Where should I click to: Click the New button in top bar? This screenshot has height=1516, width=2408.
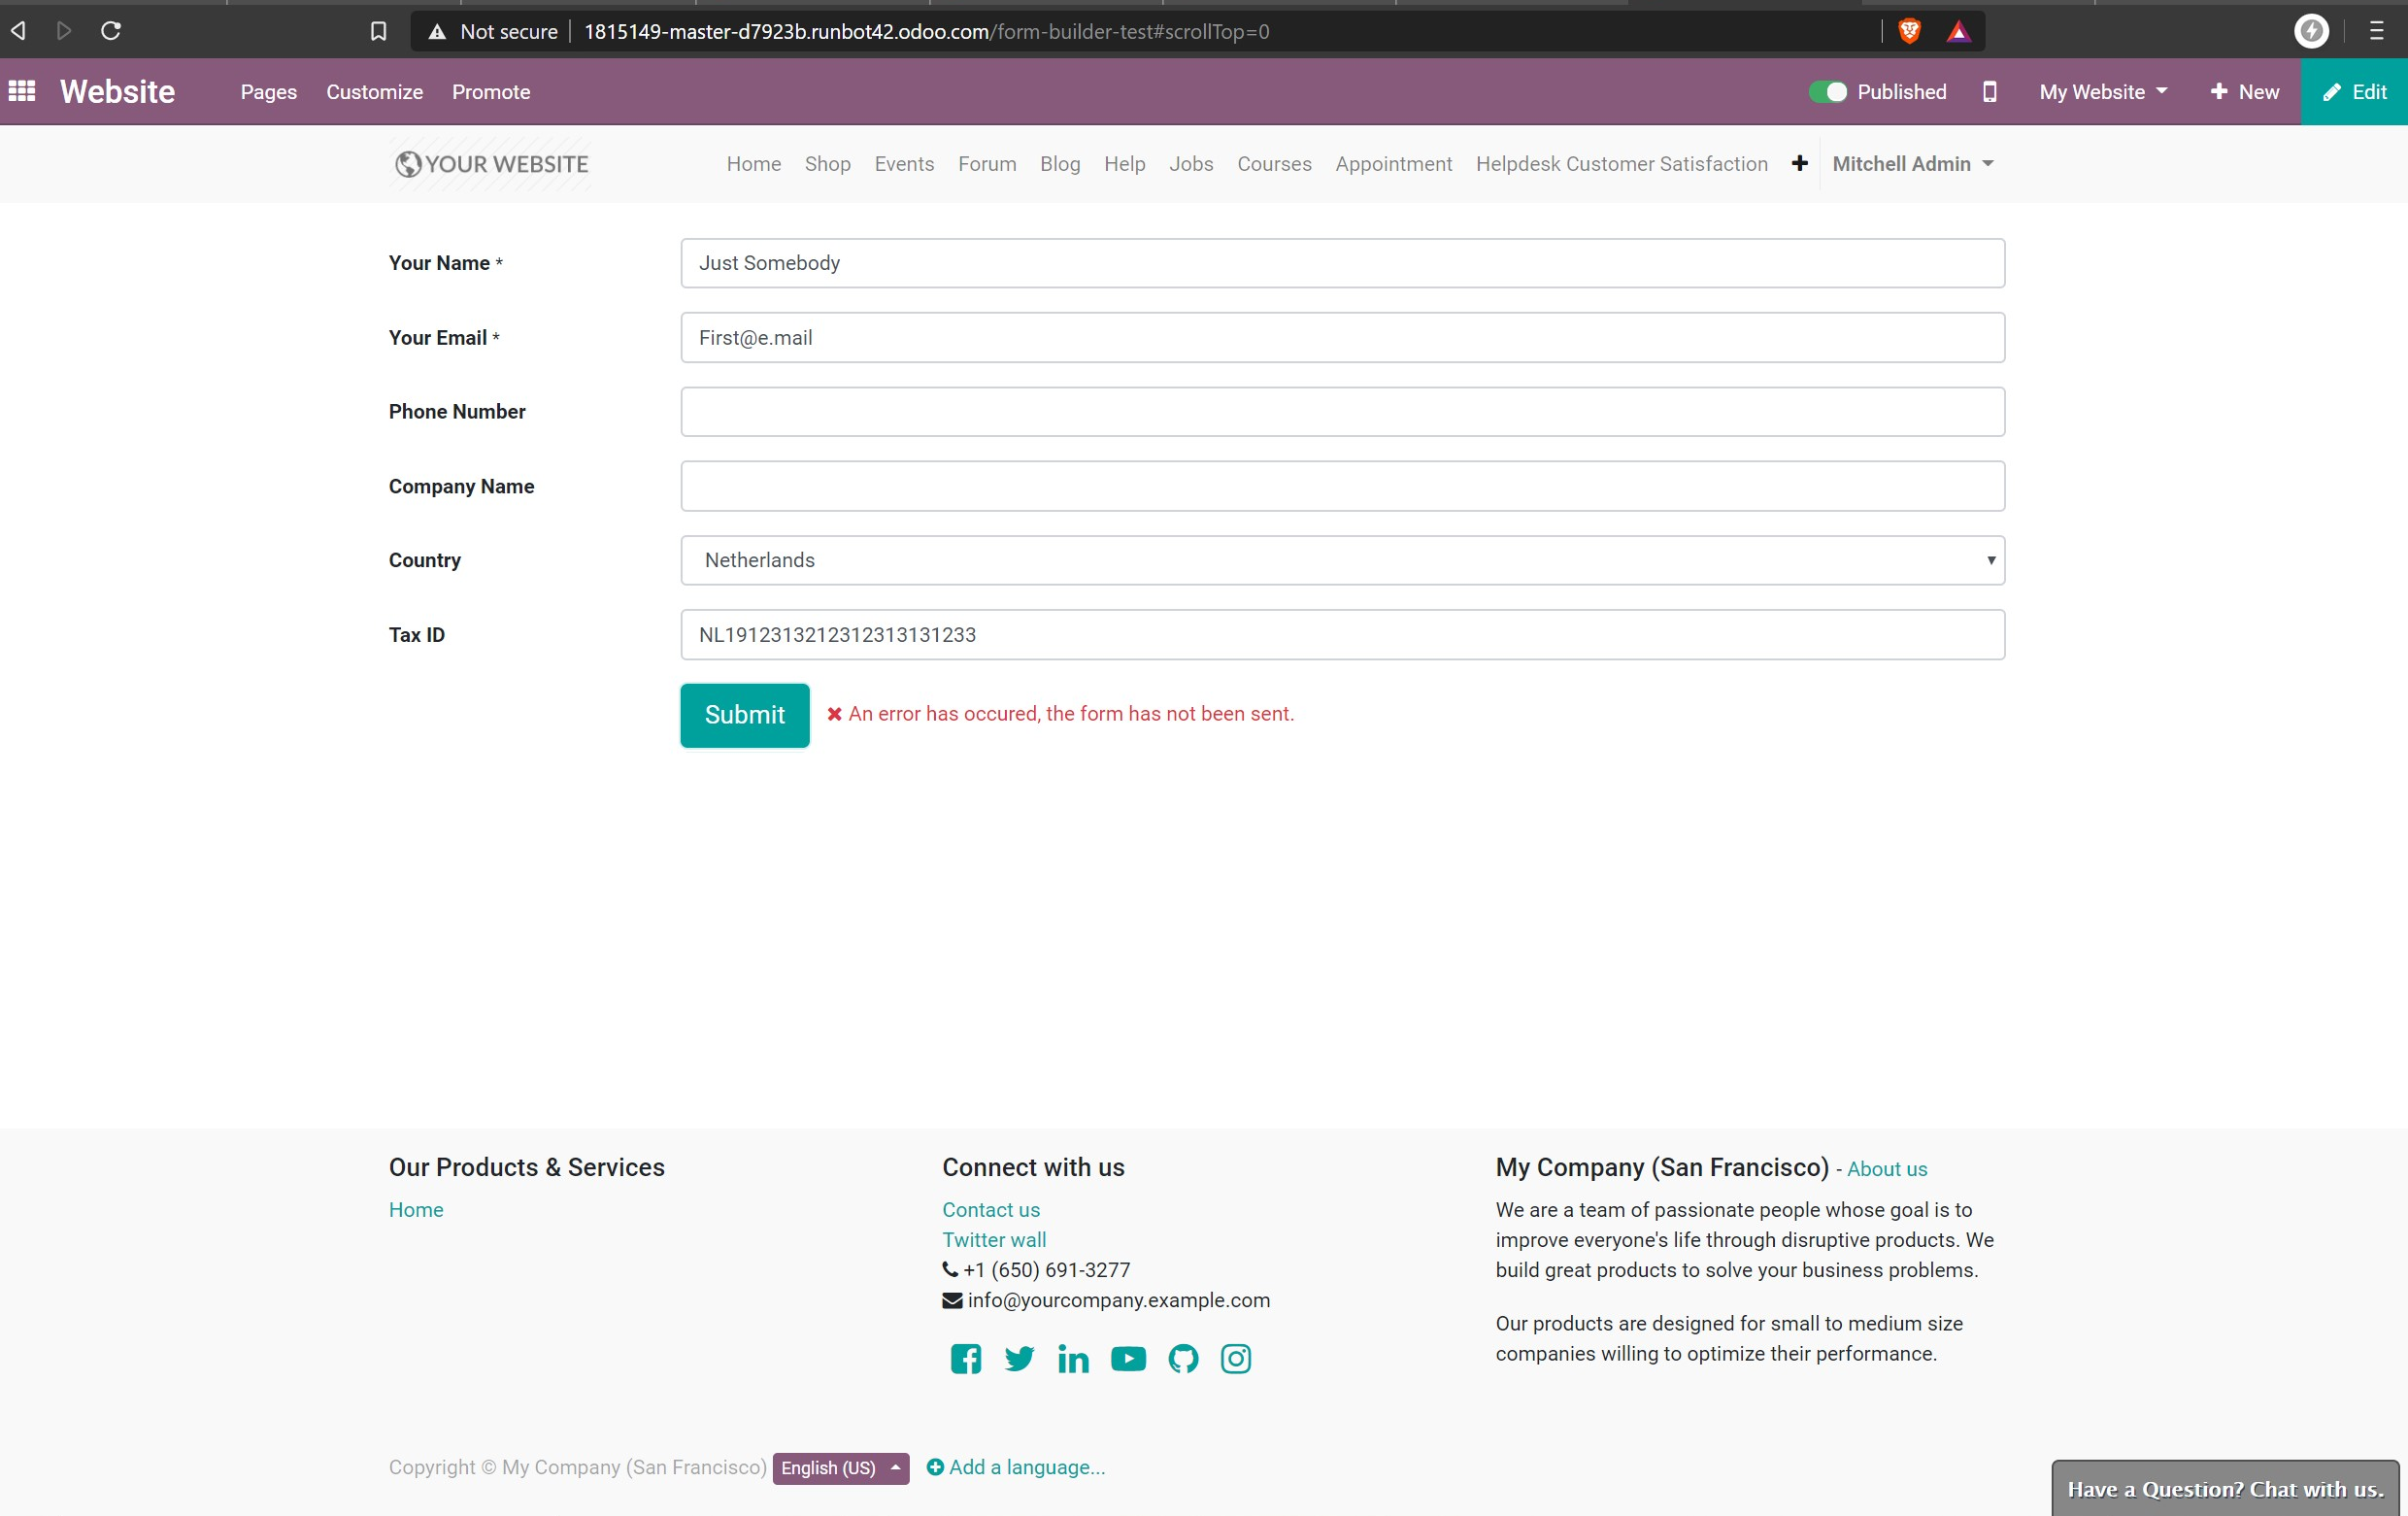click(2244, 91)
